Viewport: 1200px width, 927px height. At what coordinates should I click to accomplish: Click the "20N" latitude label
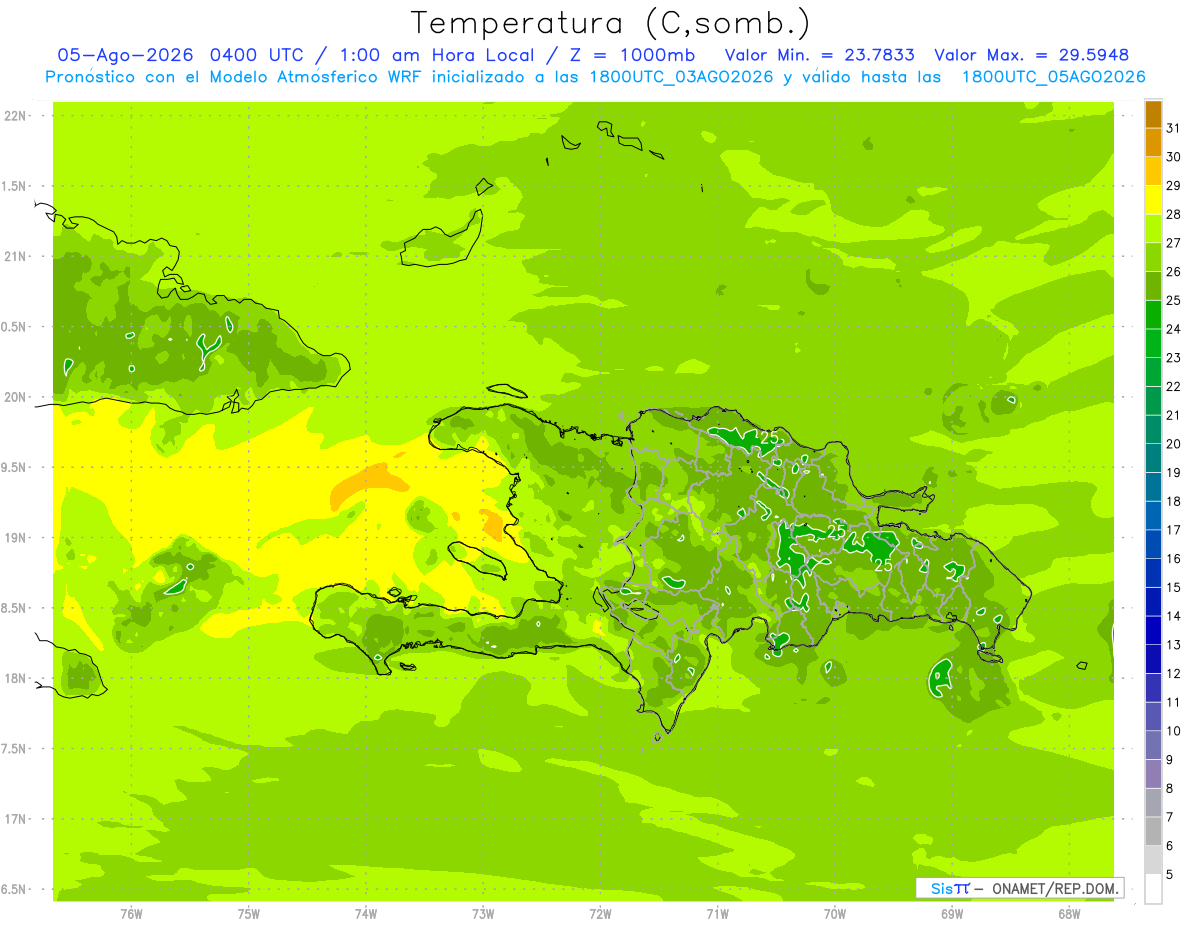pos(16,397)
